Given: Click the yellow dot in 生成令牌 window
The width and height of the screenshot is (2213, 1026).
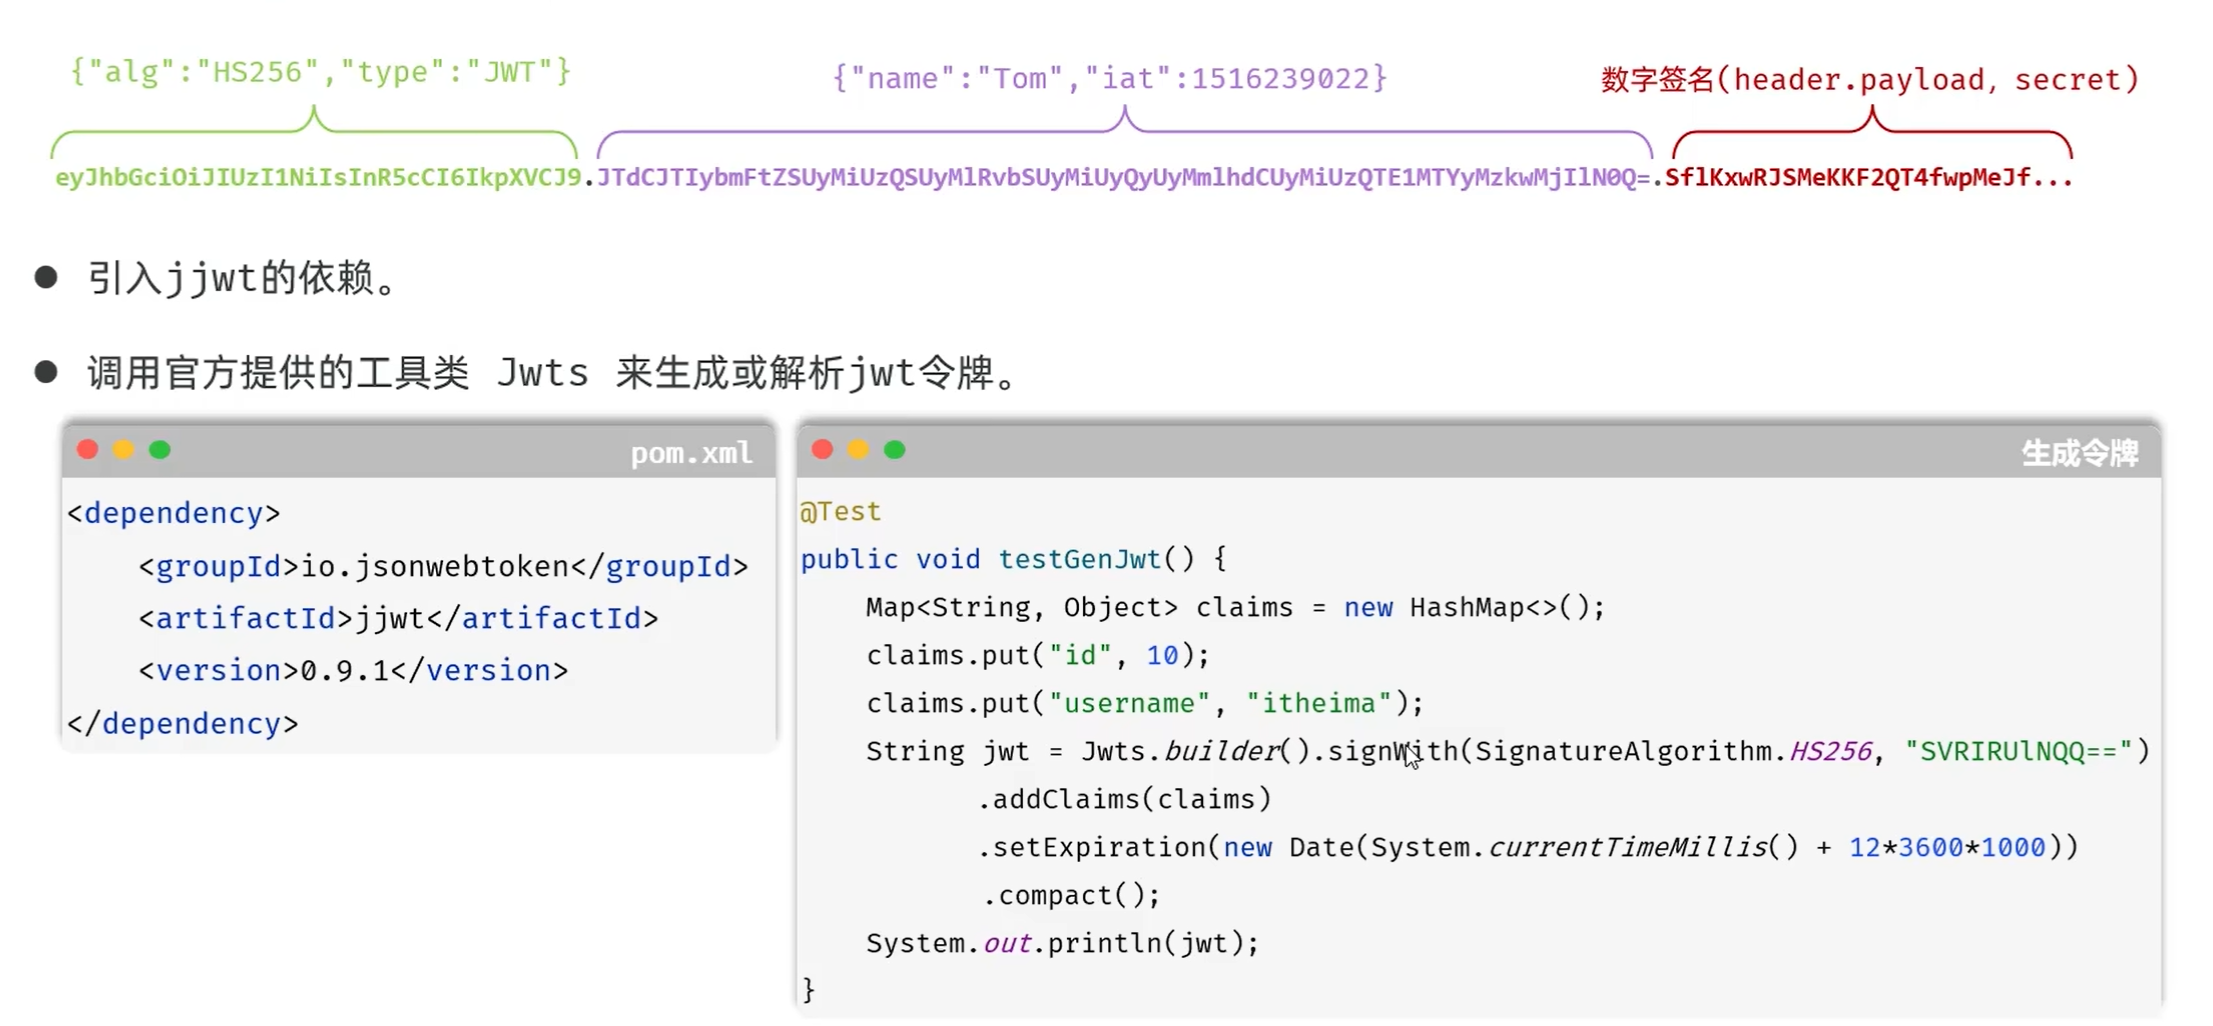Looking at the screenshot, I should [x=859, y=450].
